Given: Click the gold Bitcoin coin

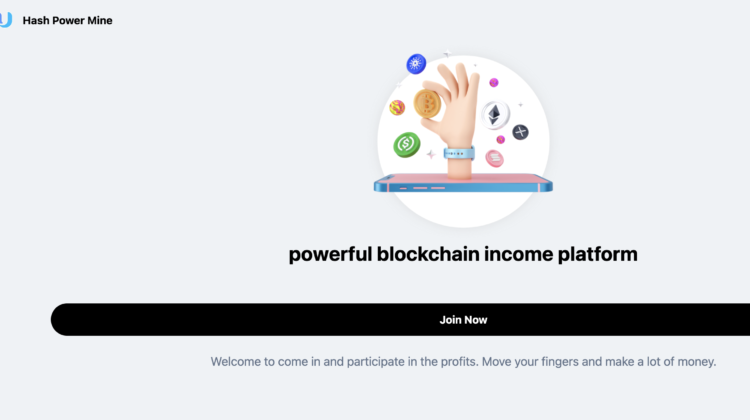Looking at the screenshot, I should (428, 102).
